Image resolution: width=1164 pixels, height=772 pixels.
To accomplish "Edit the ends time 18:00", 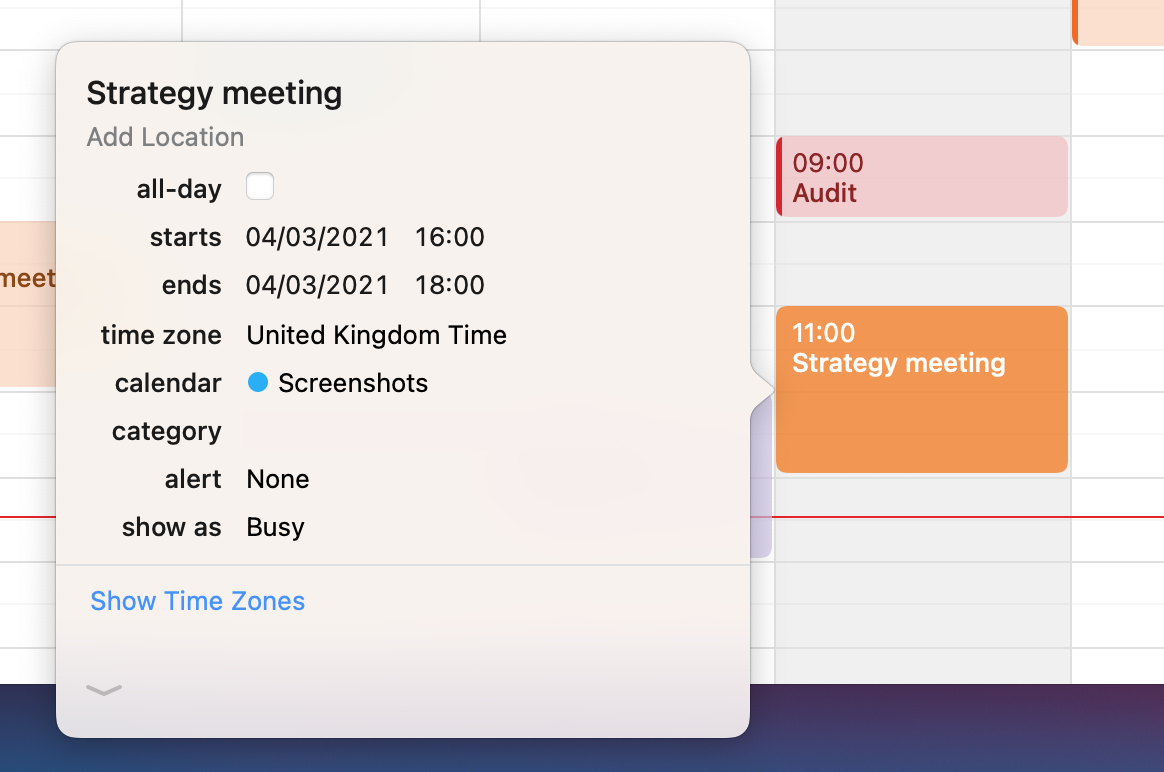I will pos(449,285).
